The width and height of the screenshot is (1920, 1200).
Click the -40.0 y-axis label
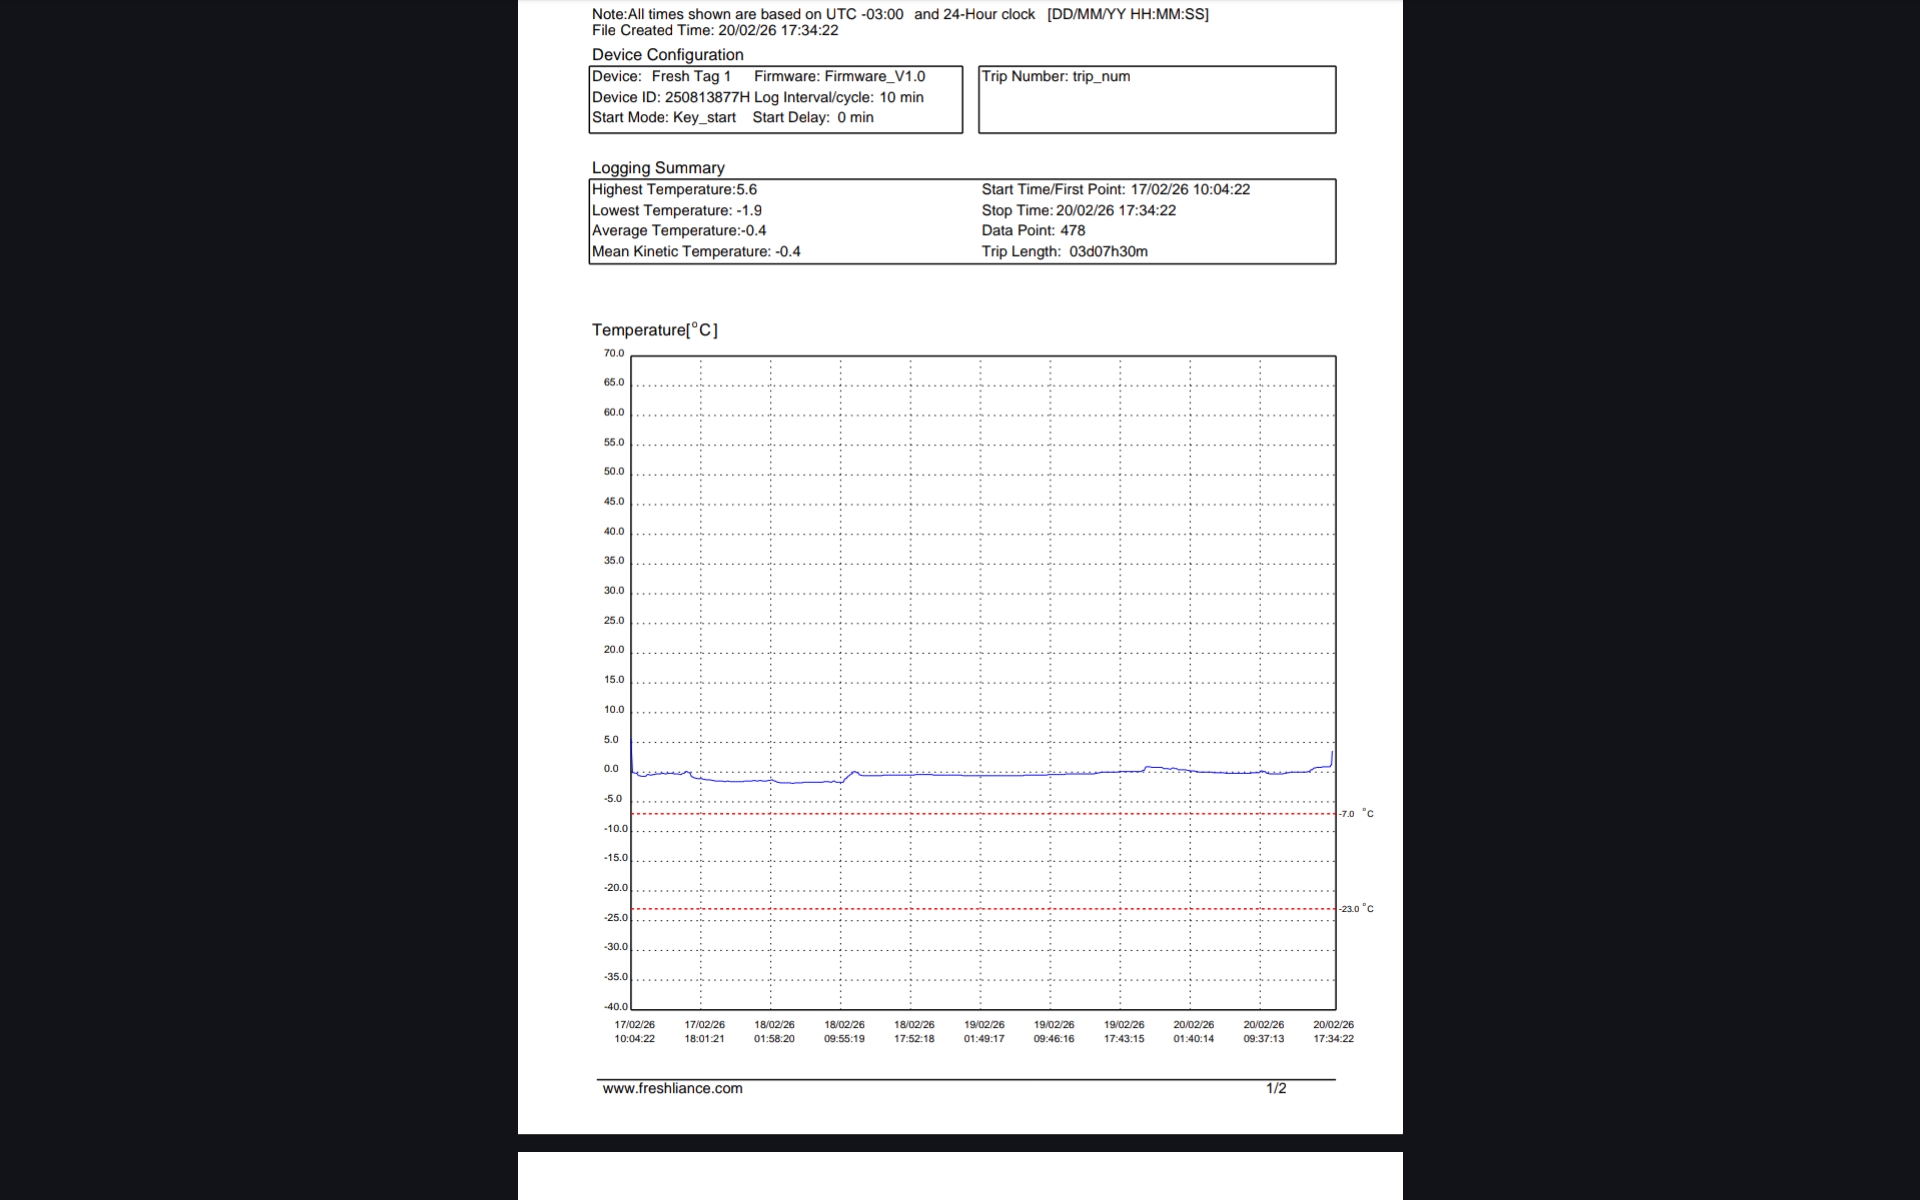615,1006
